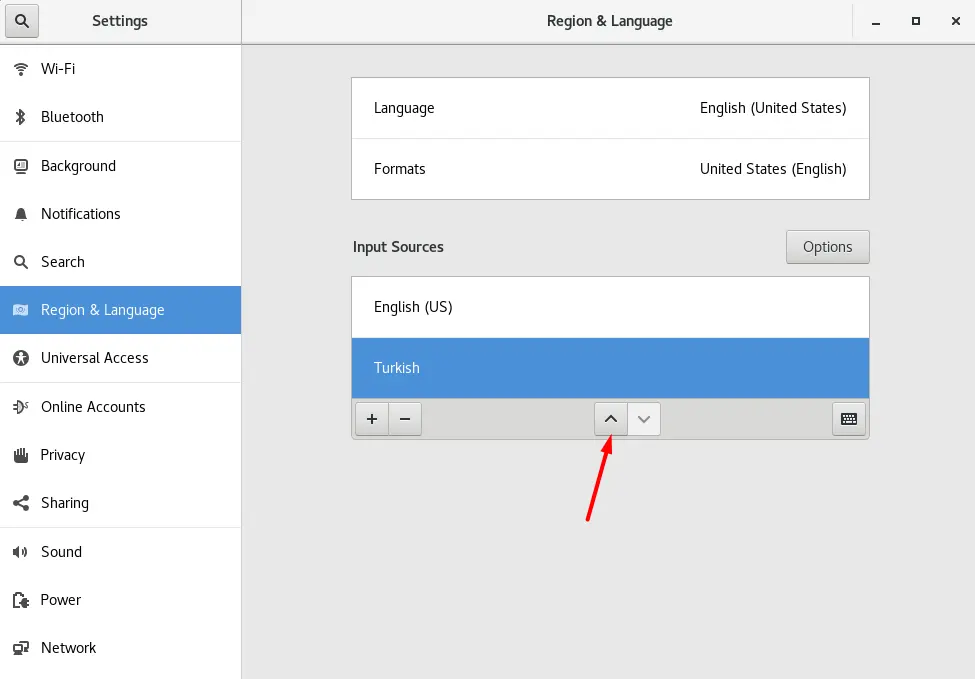Add a new input source with plus button

point(372,419)
